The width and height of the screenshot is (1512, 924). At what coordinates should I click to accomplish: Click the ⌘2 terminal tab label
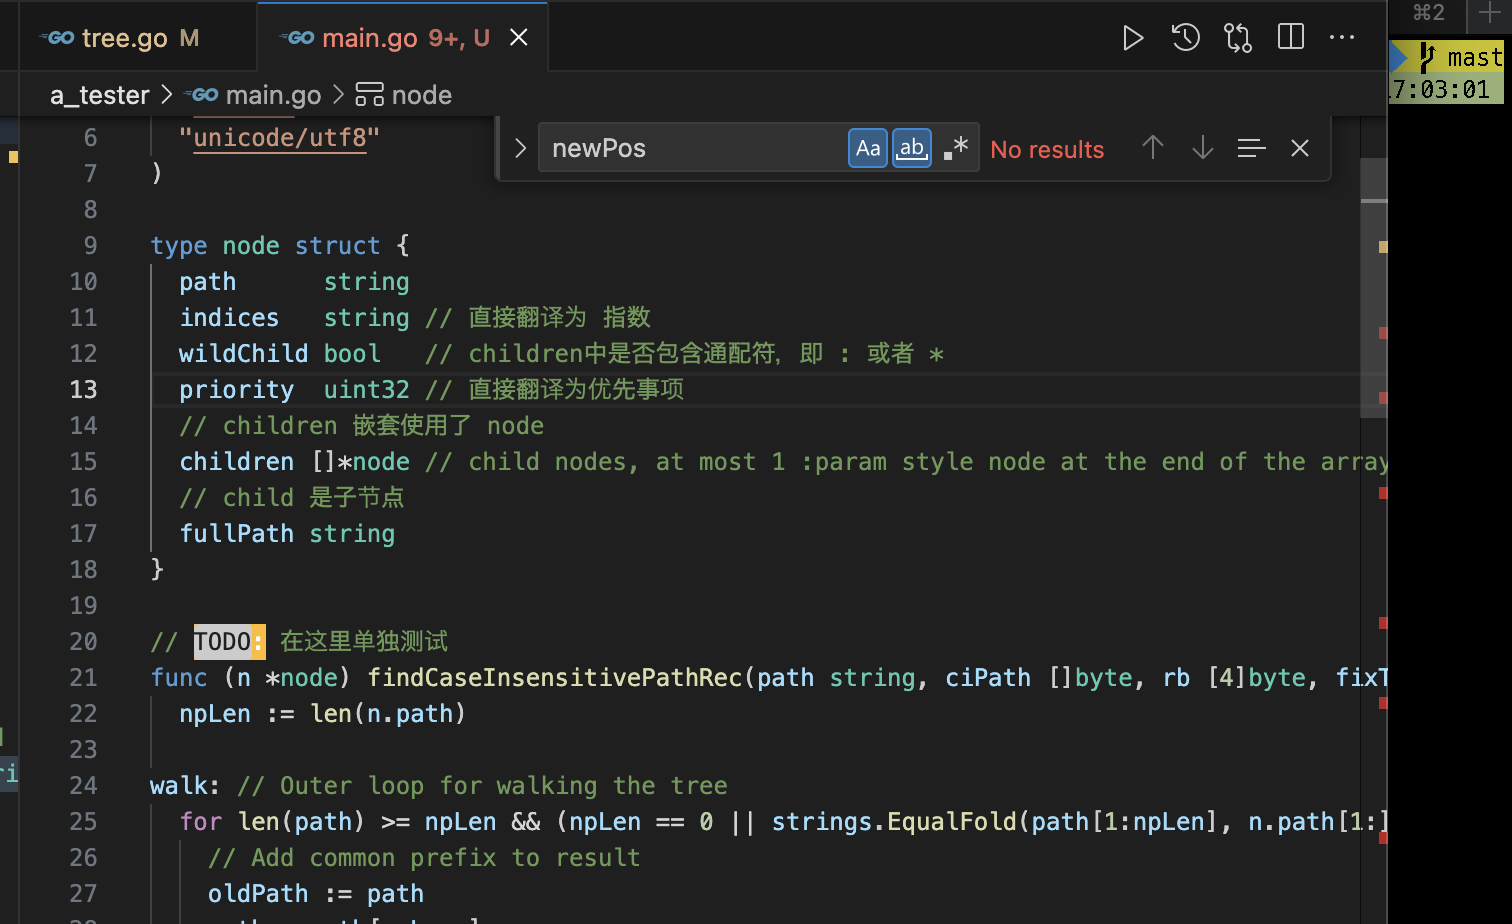[1428, 13]
